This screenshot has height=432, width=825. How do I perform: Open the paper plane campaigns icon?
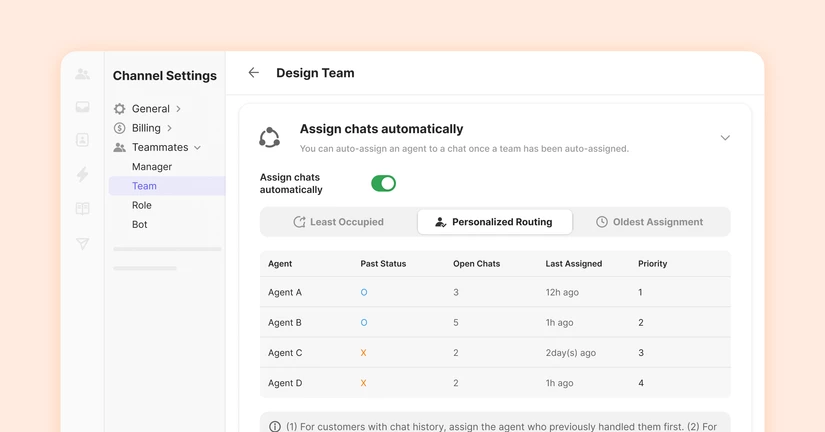(83, 243)
